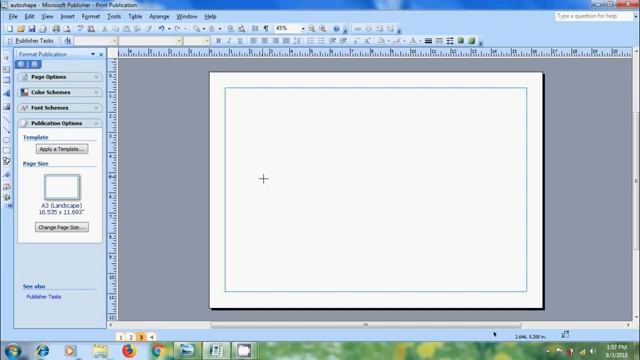Screen dimensions: 640x360
Task: Toggle numbered list formatting
Action: 311,41
